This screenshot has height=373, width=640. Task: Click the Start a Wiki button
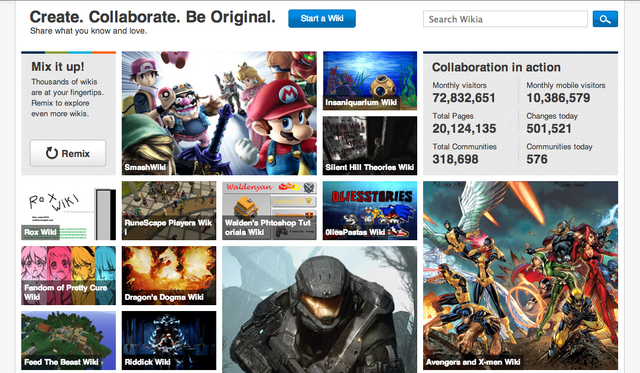pyautogui.click(x=322, y=18)
